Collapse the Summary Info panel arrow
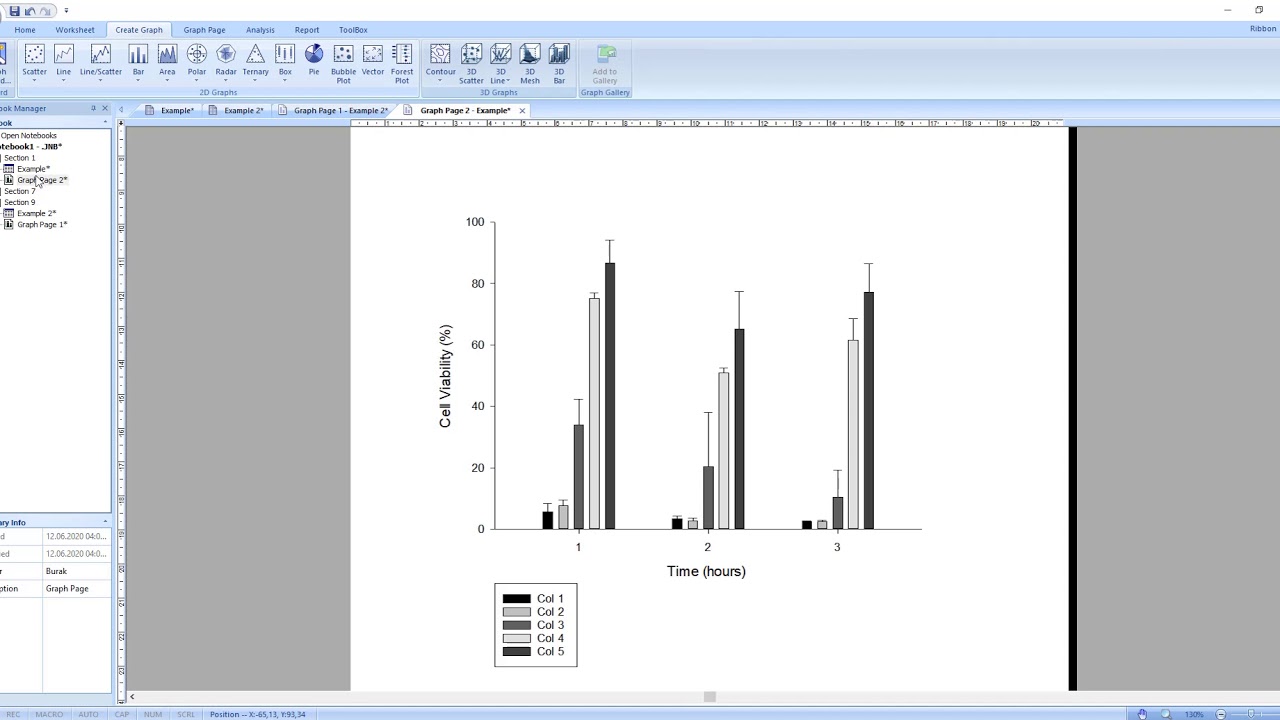The width and height of the screenshot is (1280, 720). point(105,522)
